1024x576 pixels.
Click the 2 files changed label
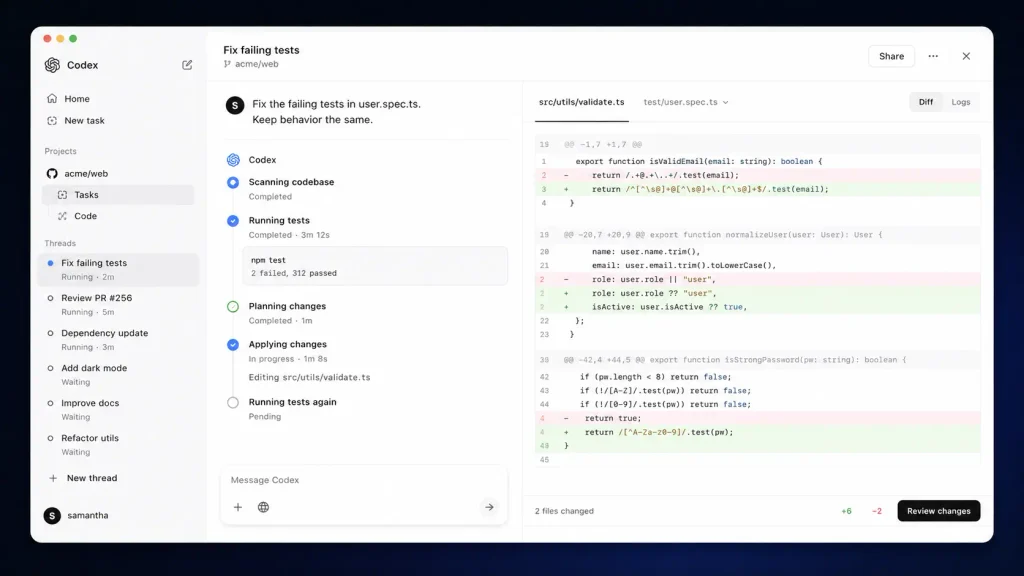click(x=564, y=511)
